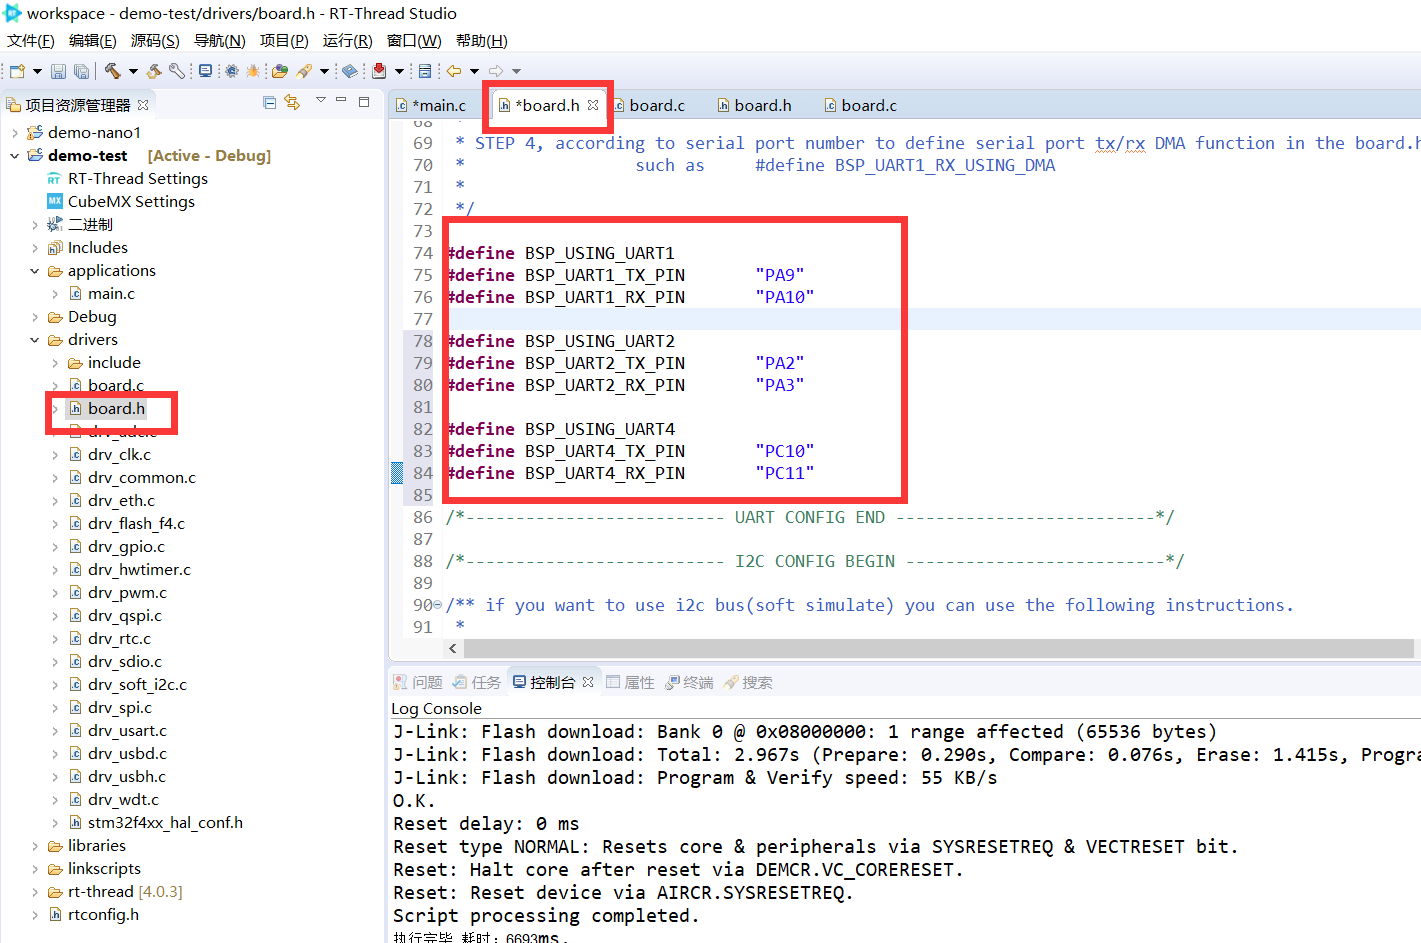
Task: Click the editor horizontal scrollbar track
Action: click(x=940, y=649)
